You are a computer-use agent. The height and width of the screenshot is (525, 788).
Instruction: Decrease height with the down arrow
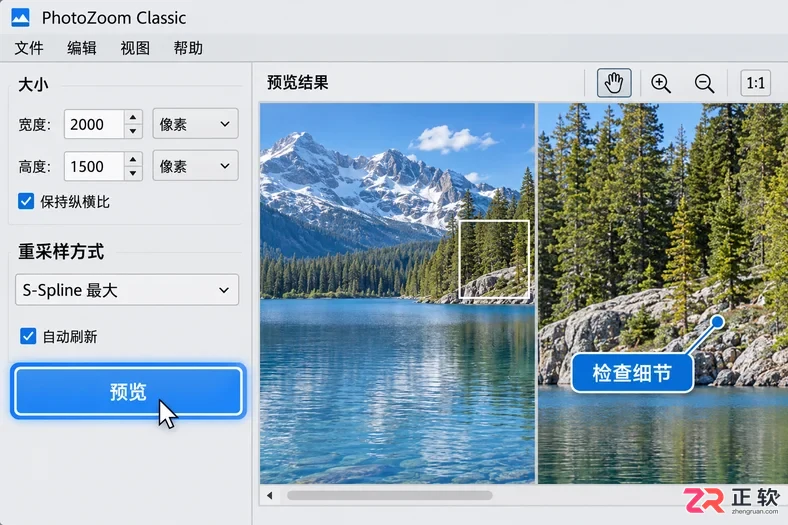pyautogui.click(x=133, y=173)
